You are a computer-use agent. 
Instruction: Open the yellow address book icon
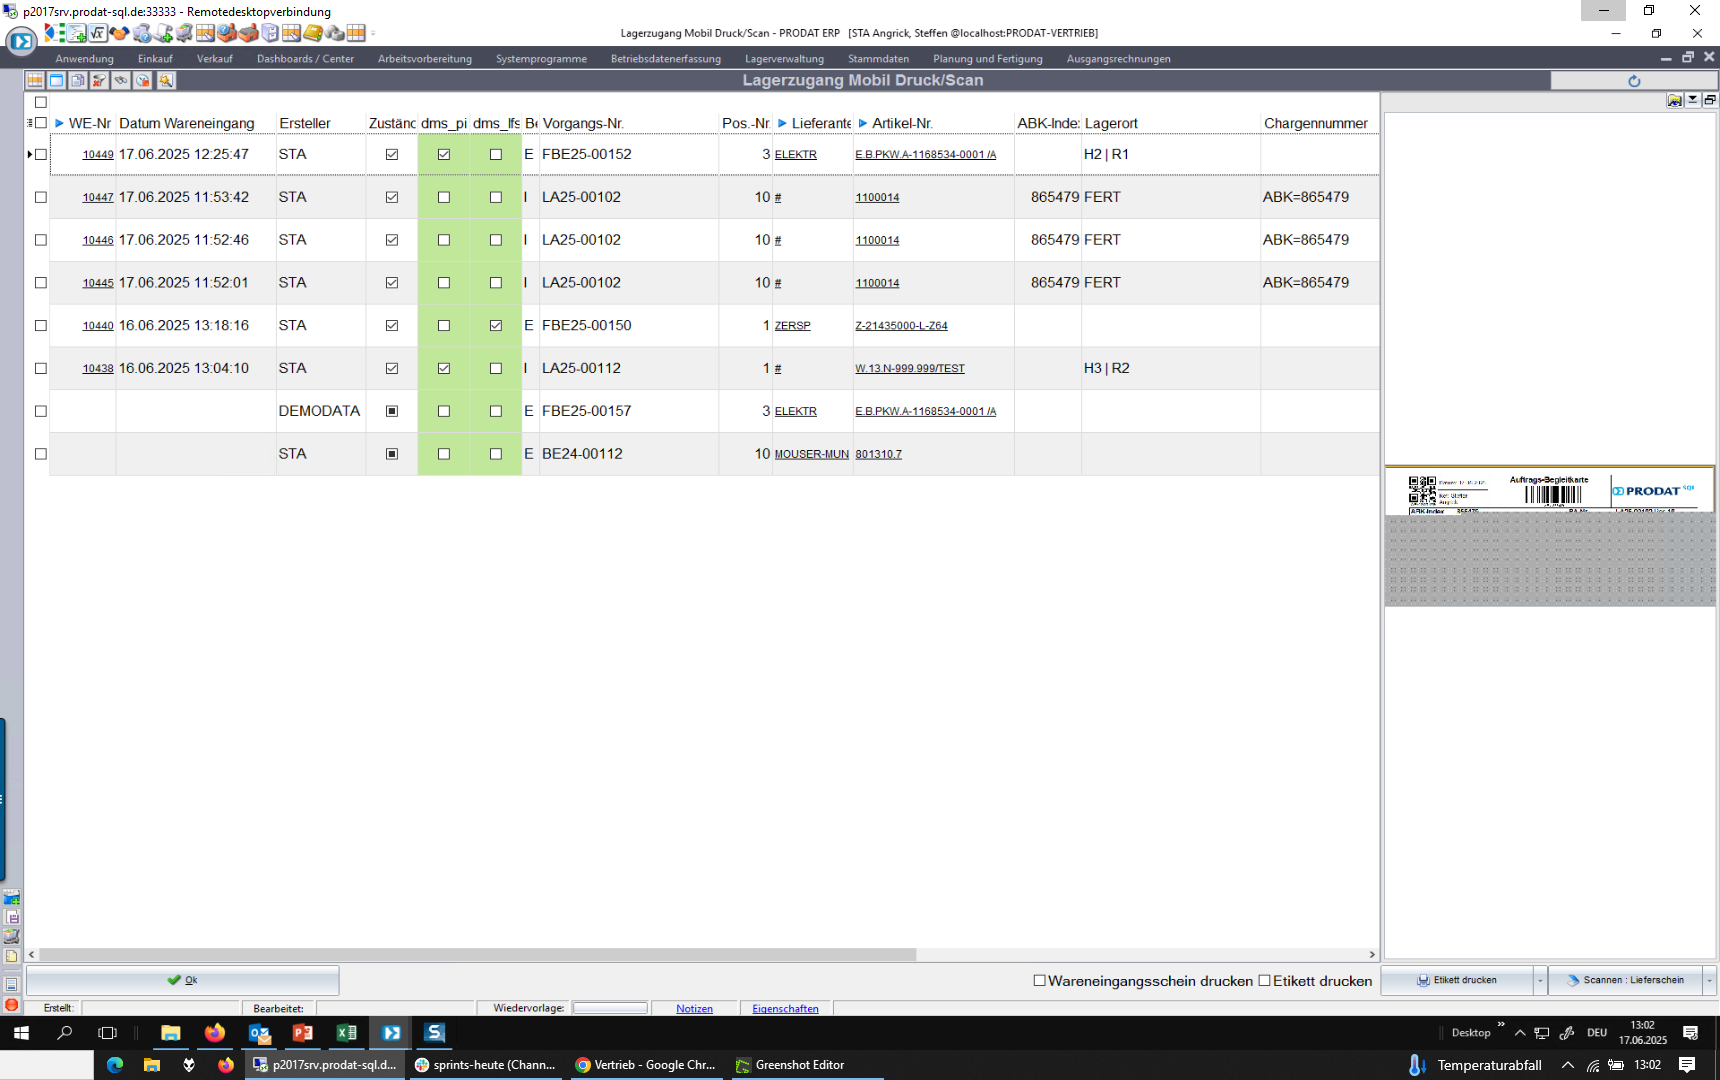[x=313, y=33]
